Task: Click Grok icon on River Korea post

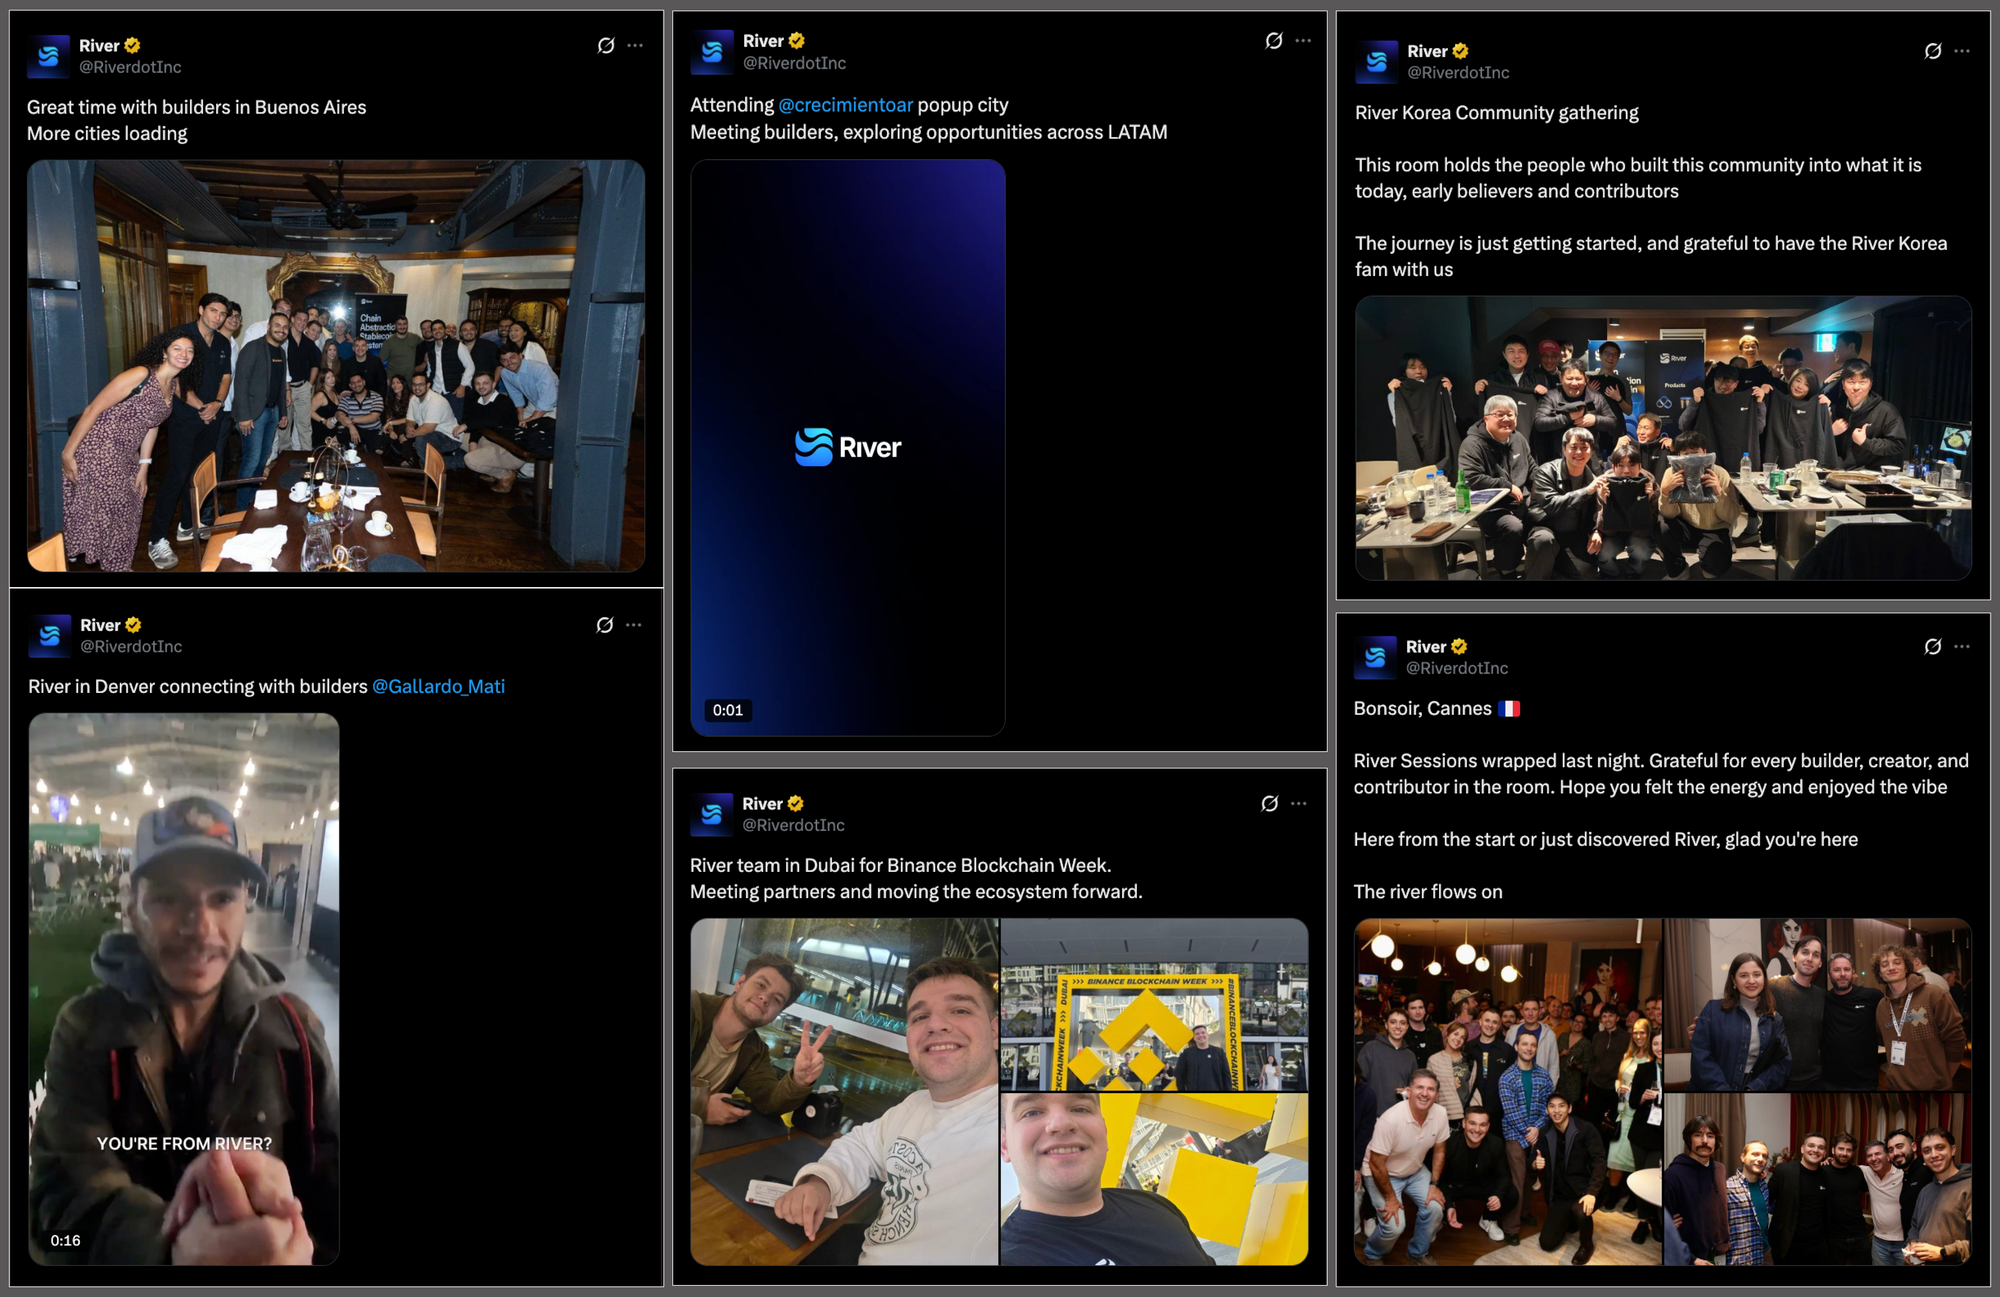Action: [x=1933, y=51]
